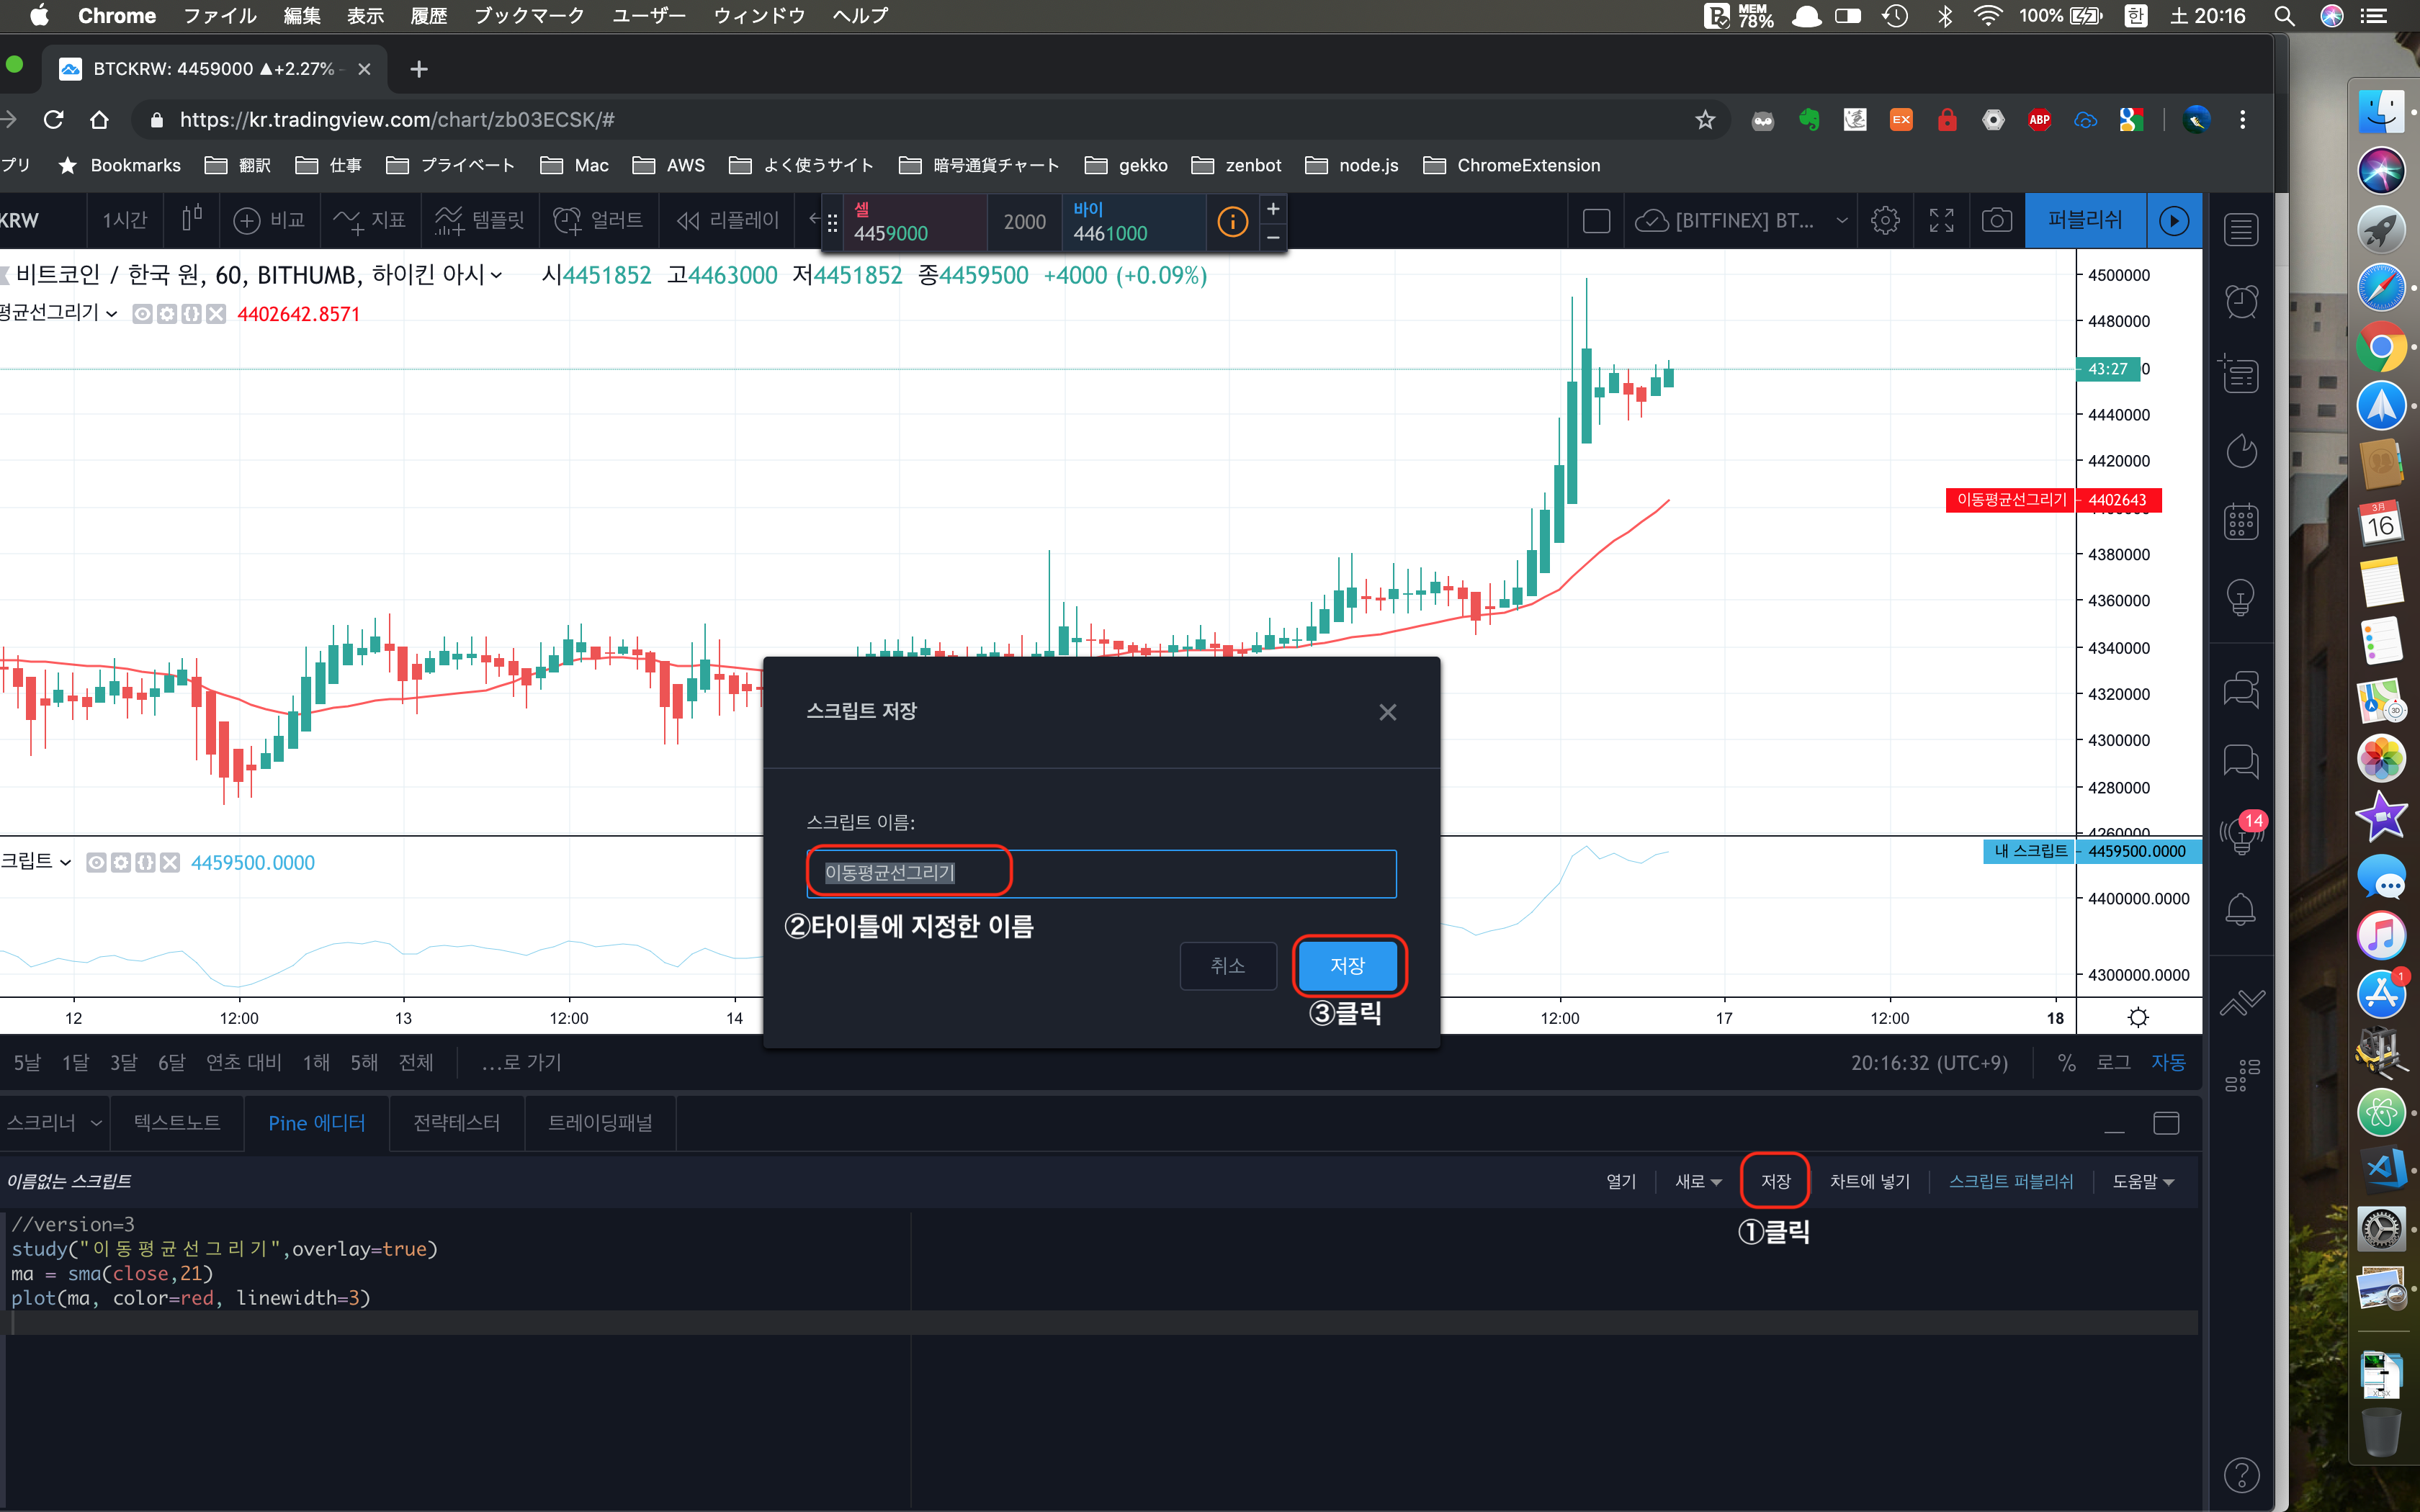Close the Save Script dialog

(x=1387, y=712)
